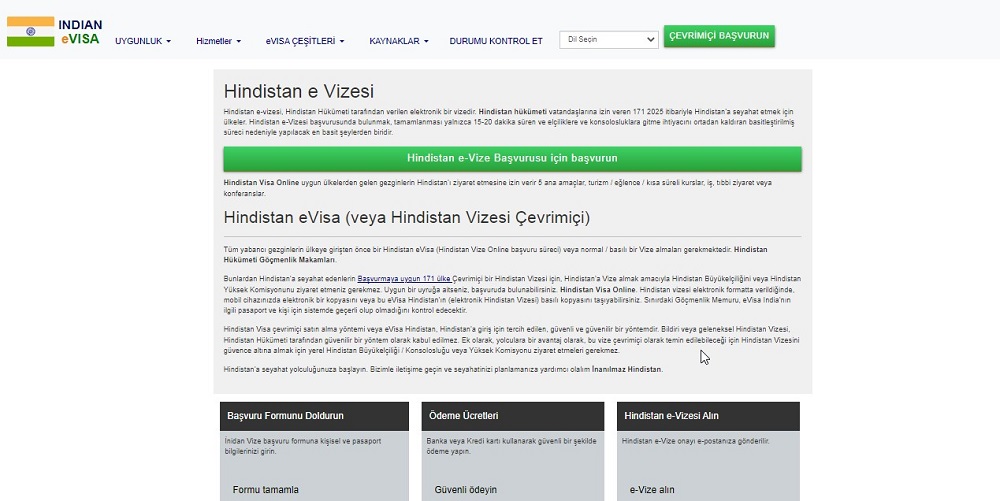The width and height of the screenshot is (1000, 501).
Task: Go to DURUMU KONTROL ET page
Action: point(496,41)
